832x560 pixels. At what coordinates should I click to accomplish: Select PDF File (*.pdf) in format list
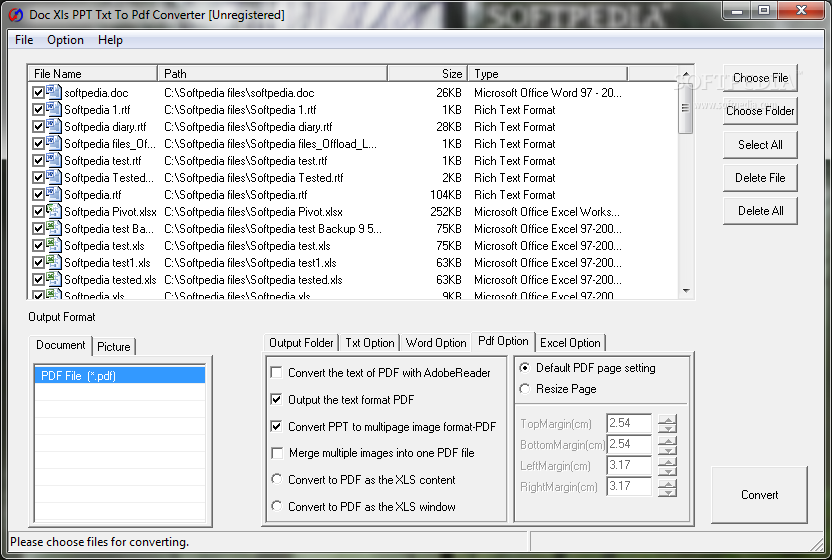pos(120,375)
